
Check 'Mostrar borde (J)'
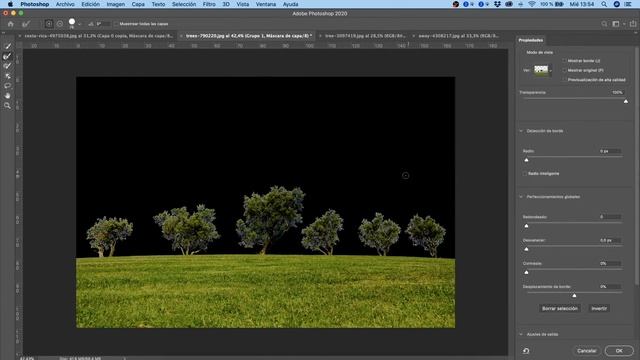point(564,61)
